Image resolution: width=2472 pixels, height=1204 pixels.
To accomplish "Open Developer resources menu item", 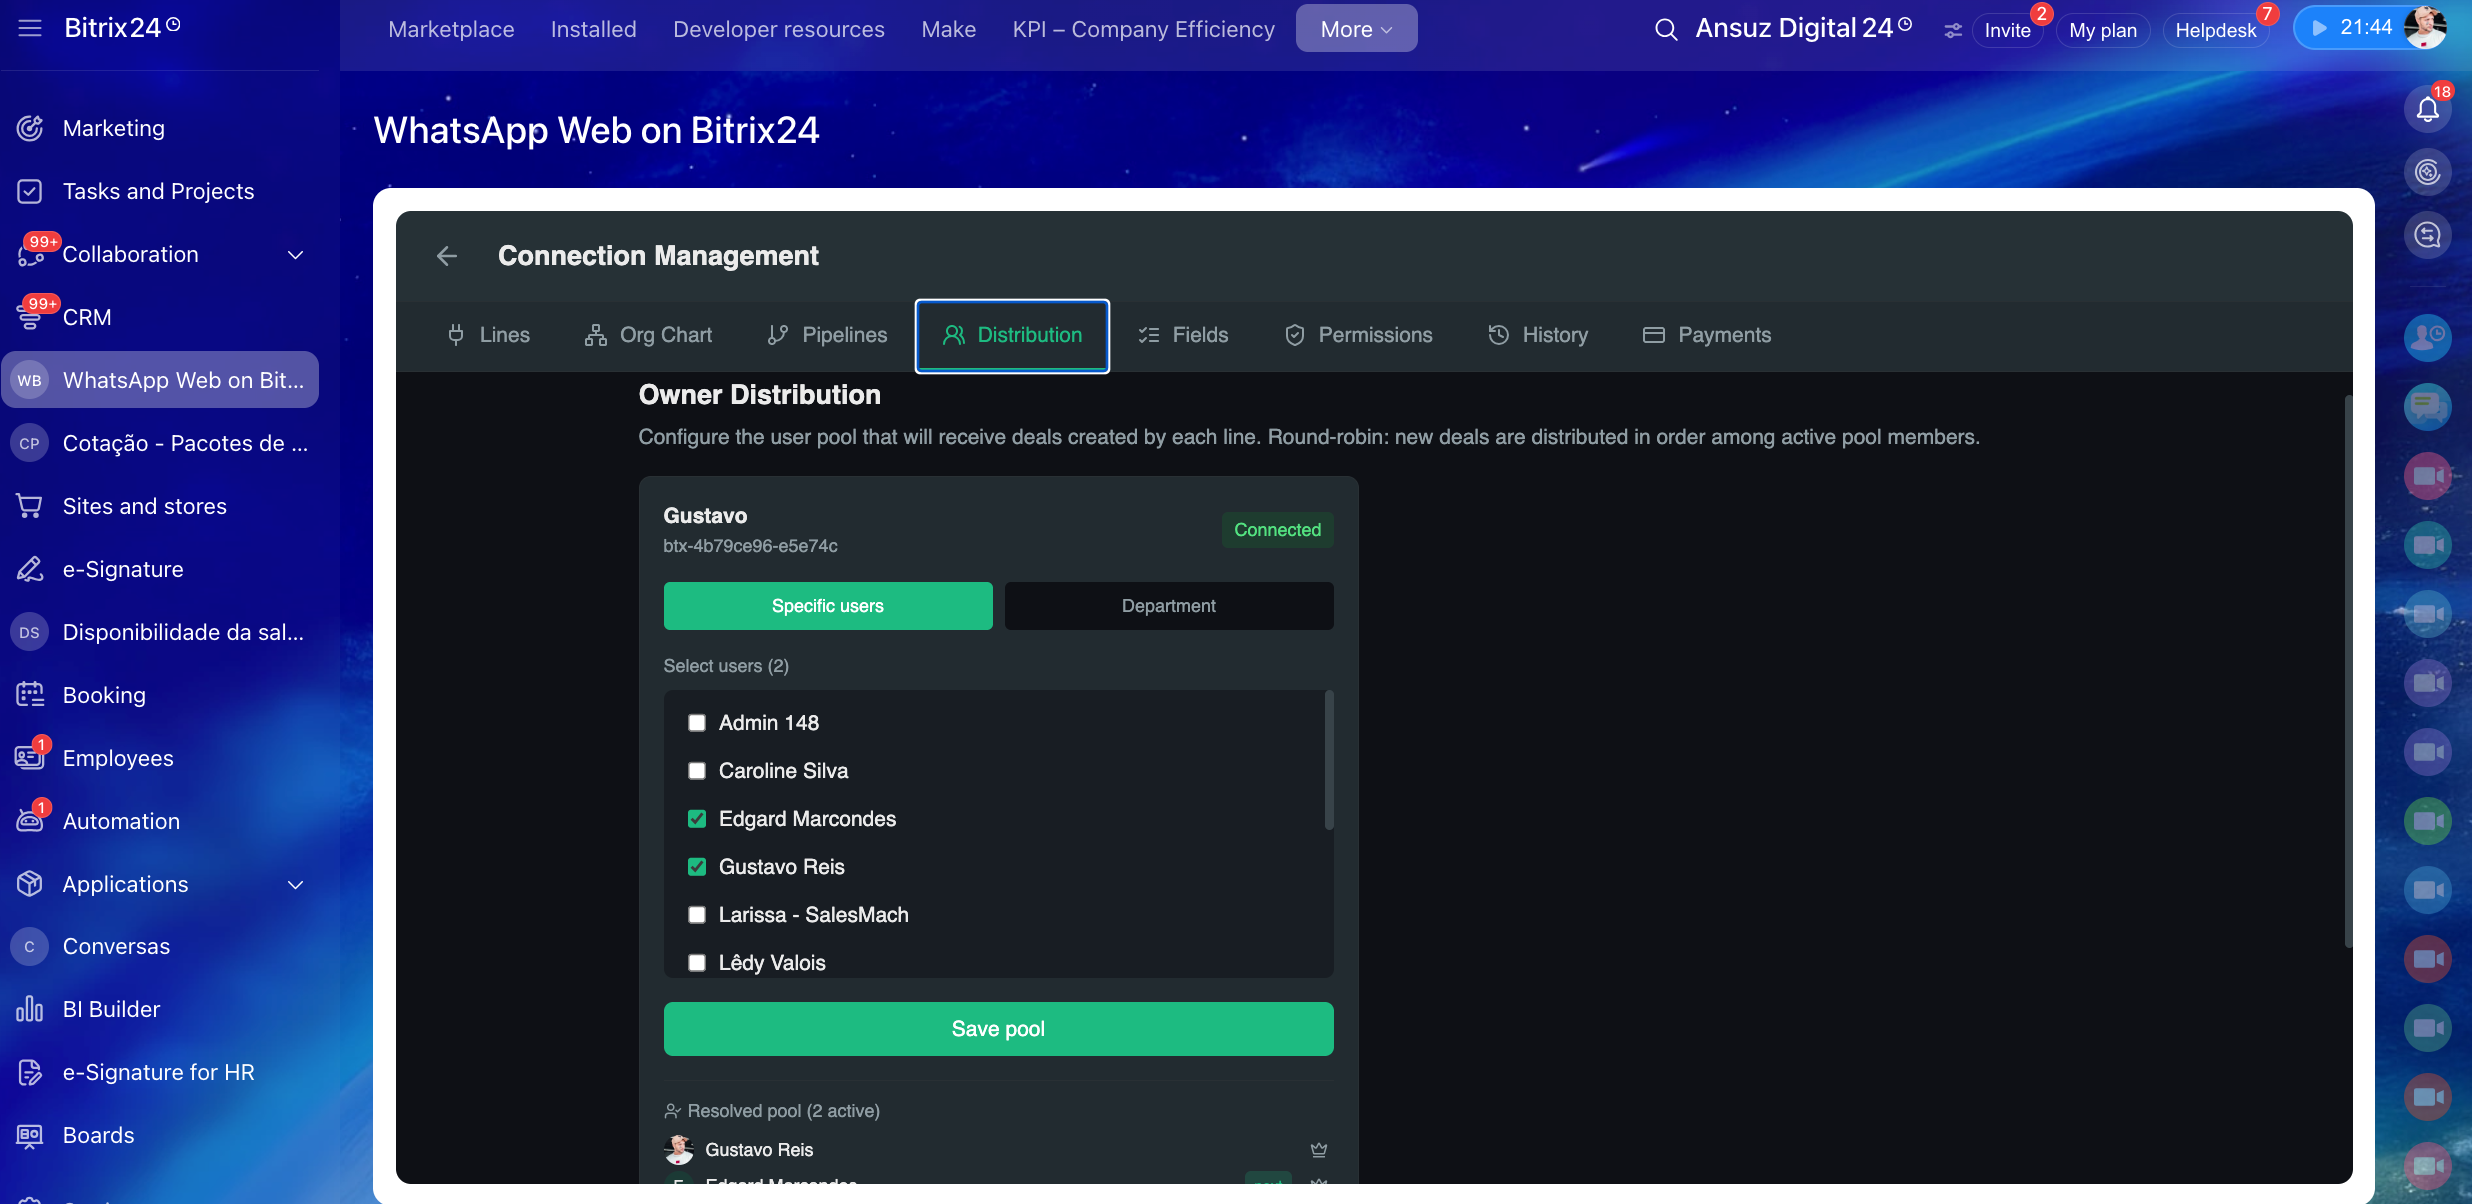I will click(x=779, y=29).
